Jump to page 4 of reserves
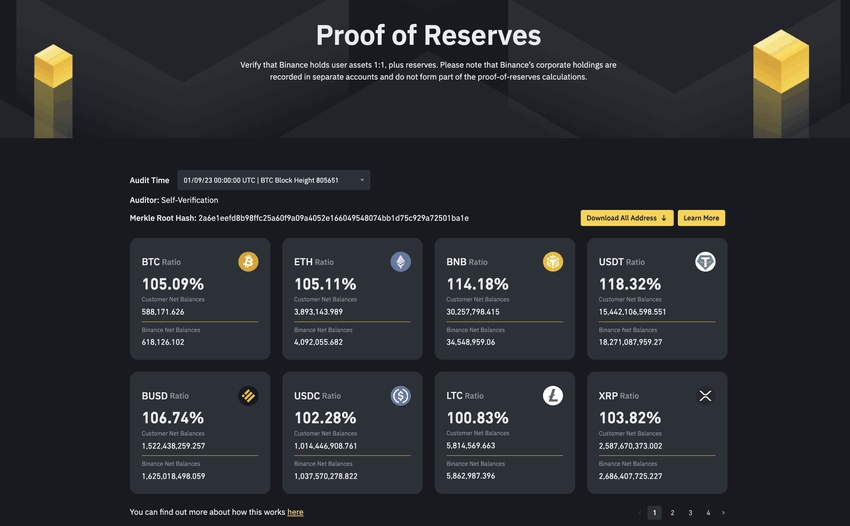Image resolution: width=850 pixels, height=526 pixels. pos(708,513)
